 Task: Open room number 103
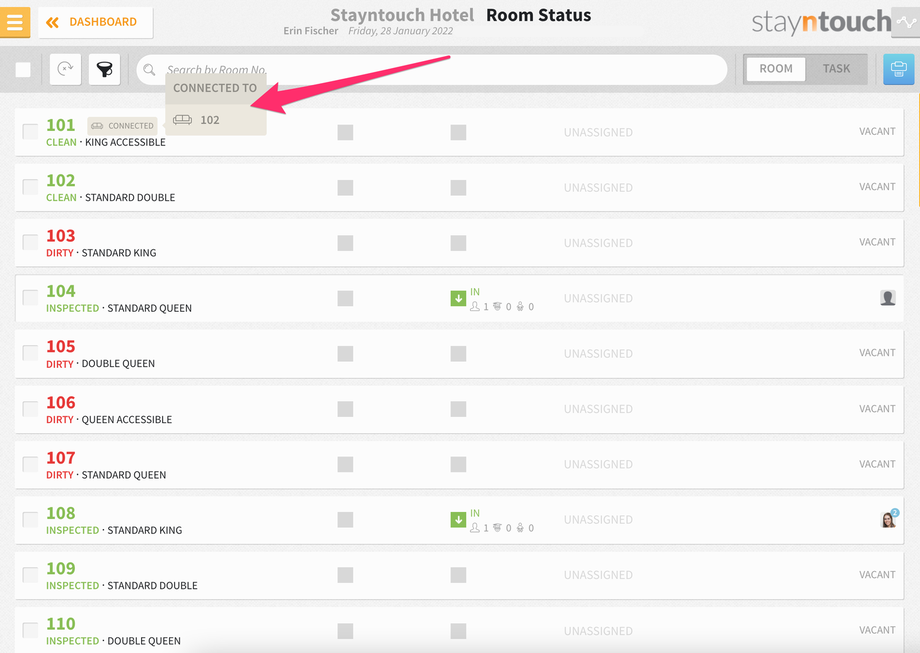60,235
